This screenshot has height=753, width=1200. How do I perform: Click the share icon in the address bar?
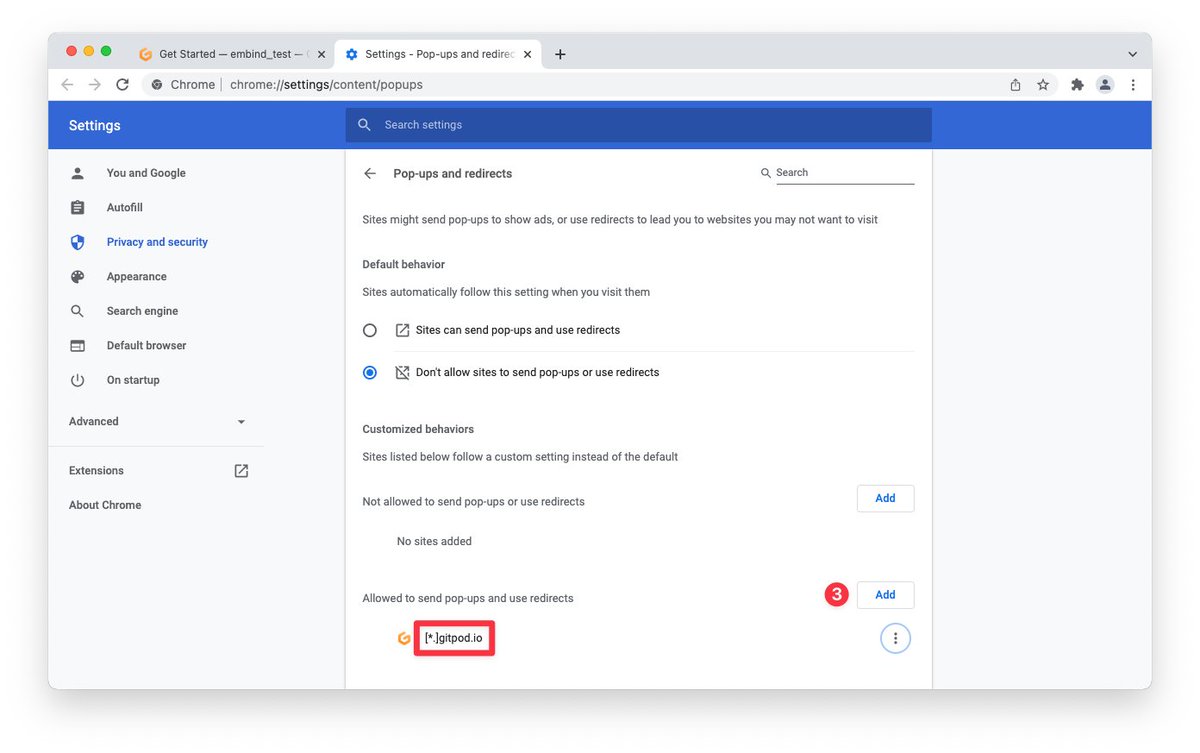tap(1014, 85)
